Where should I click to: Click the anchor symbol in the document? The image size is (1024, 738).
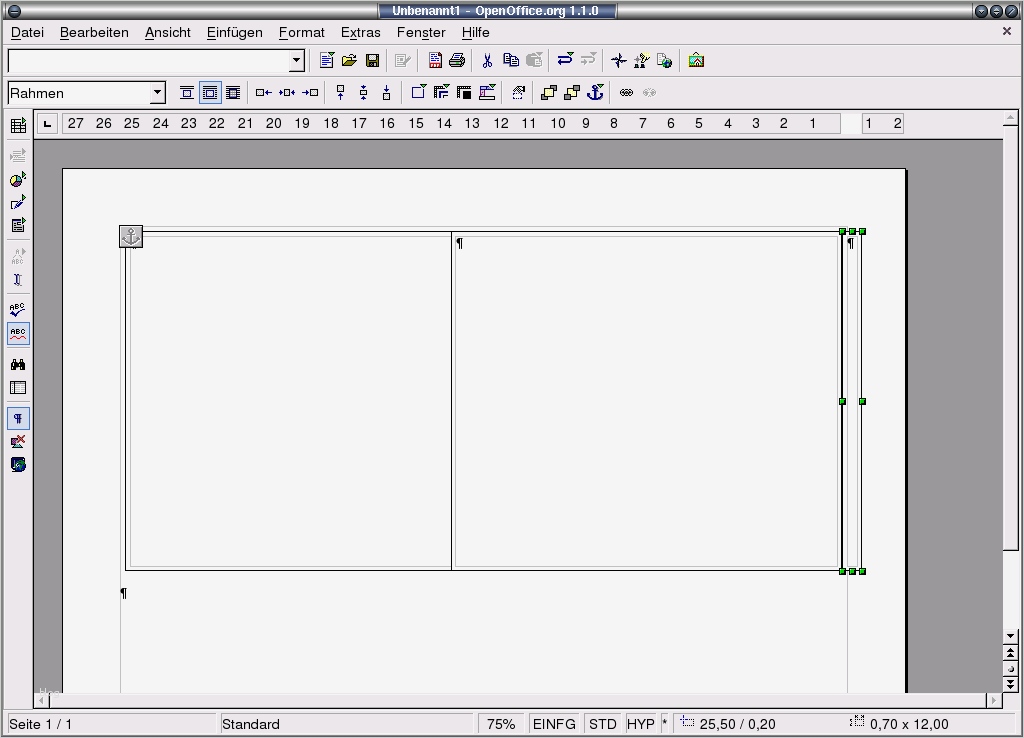click(131, 236)
